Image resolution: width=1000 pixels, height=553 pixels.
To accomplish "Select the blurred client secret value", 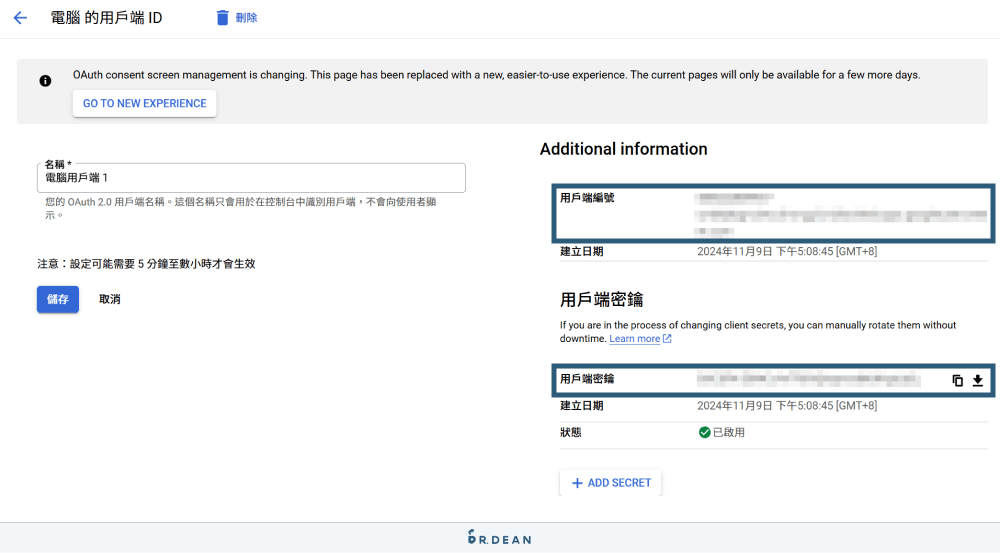I will click(808, 380).
